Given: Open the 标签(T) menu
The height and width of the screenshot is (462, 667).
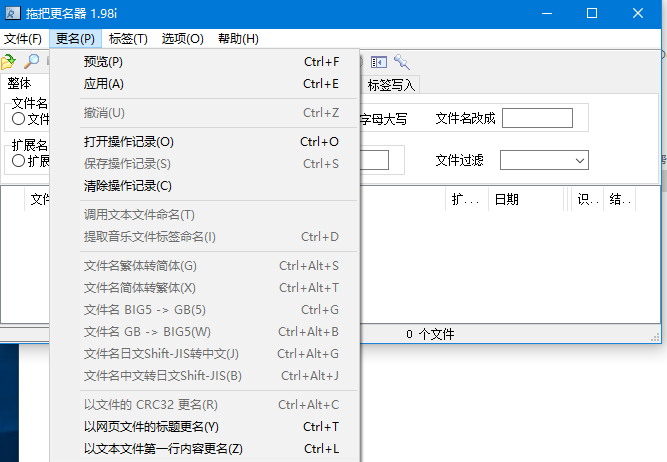Looking at the screenshot, I should [128, 39].
